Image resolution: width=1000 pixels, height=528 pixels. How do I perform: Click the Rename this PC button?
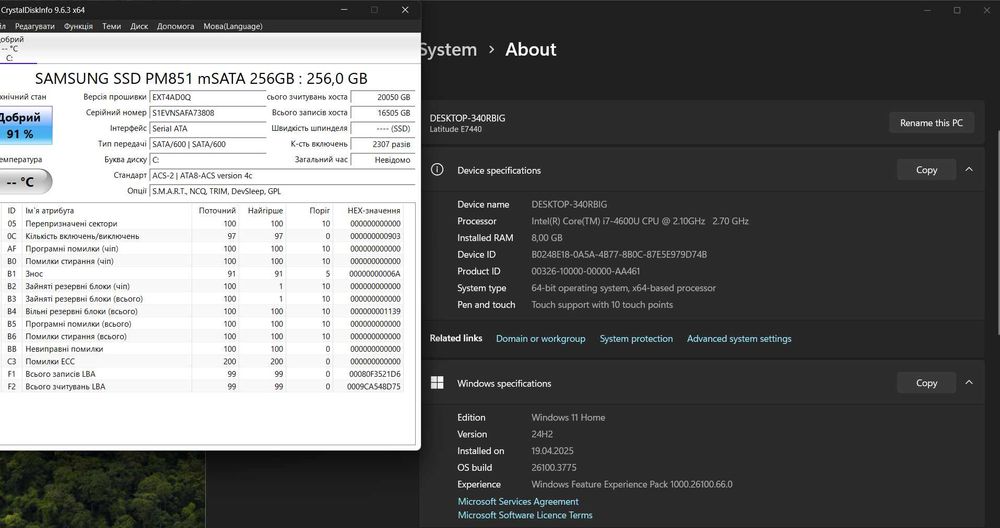click(931, 122)
